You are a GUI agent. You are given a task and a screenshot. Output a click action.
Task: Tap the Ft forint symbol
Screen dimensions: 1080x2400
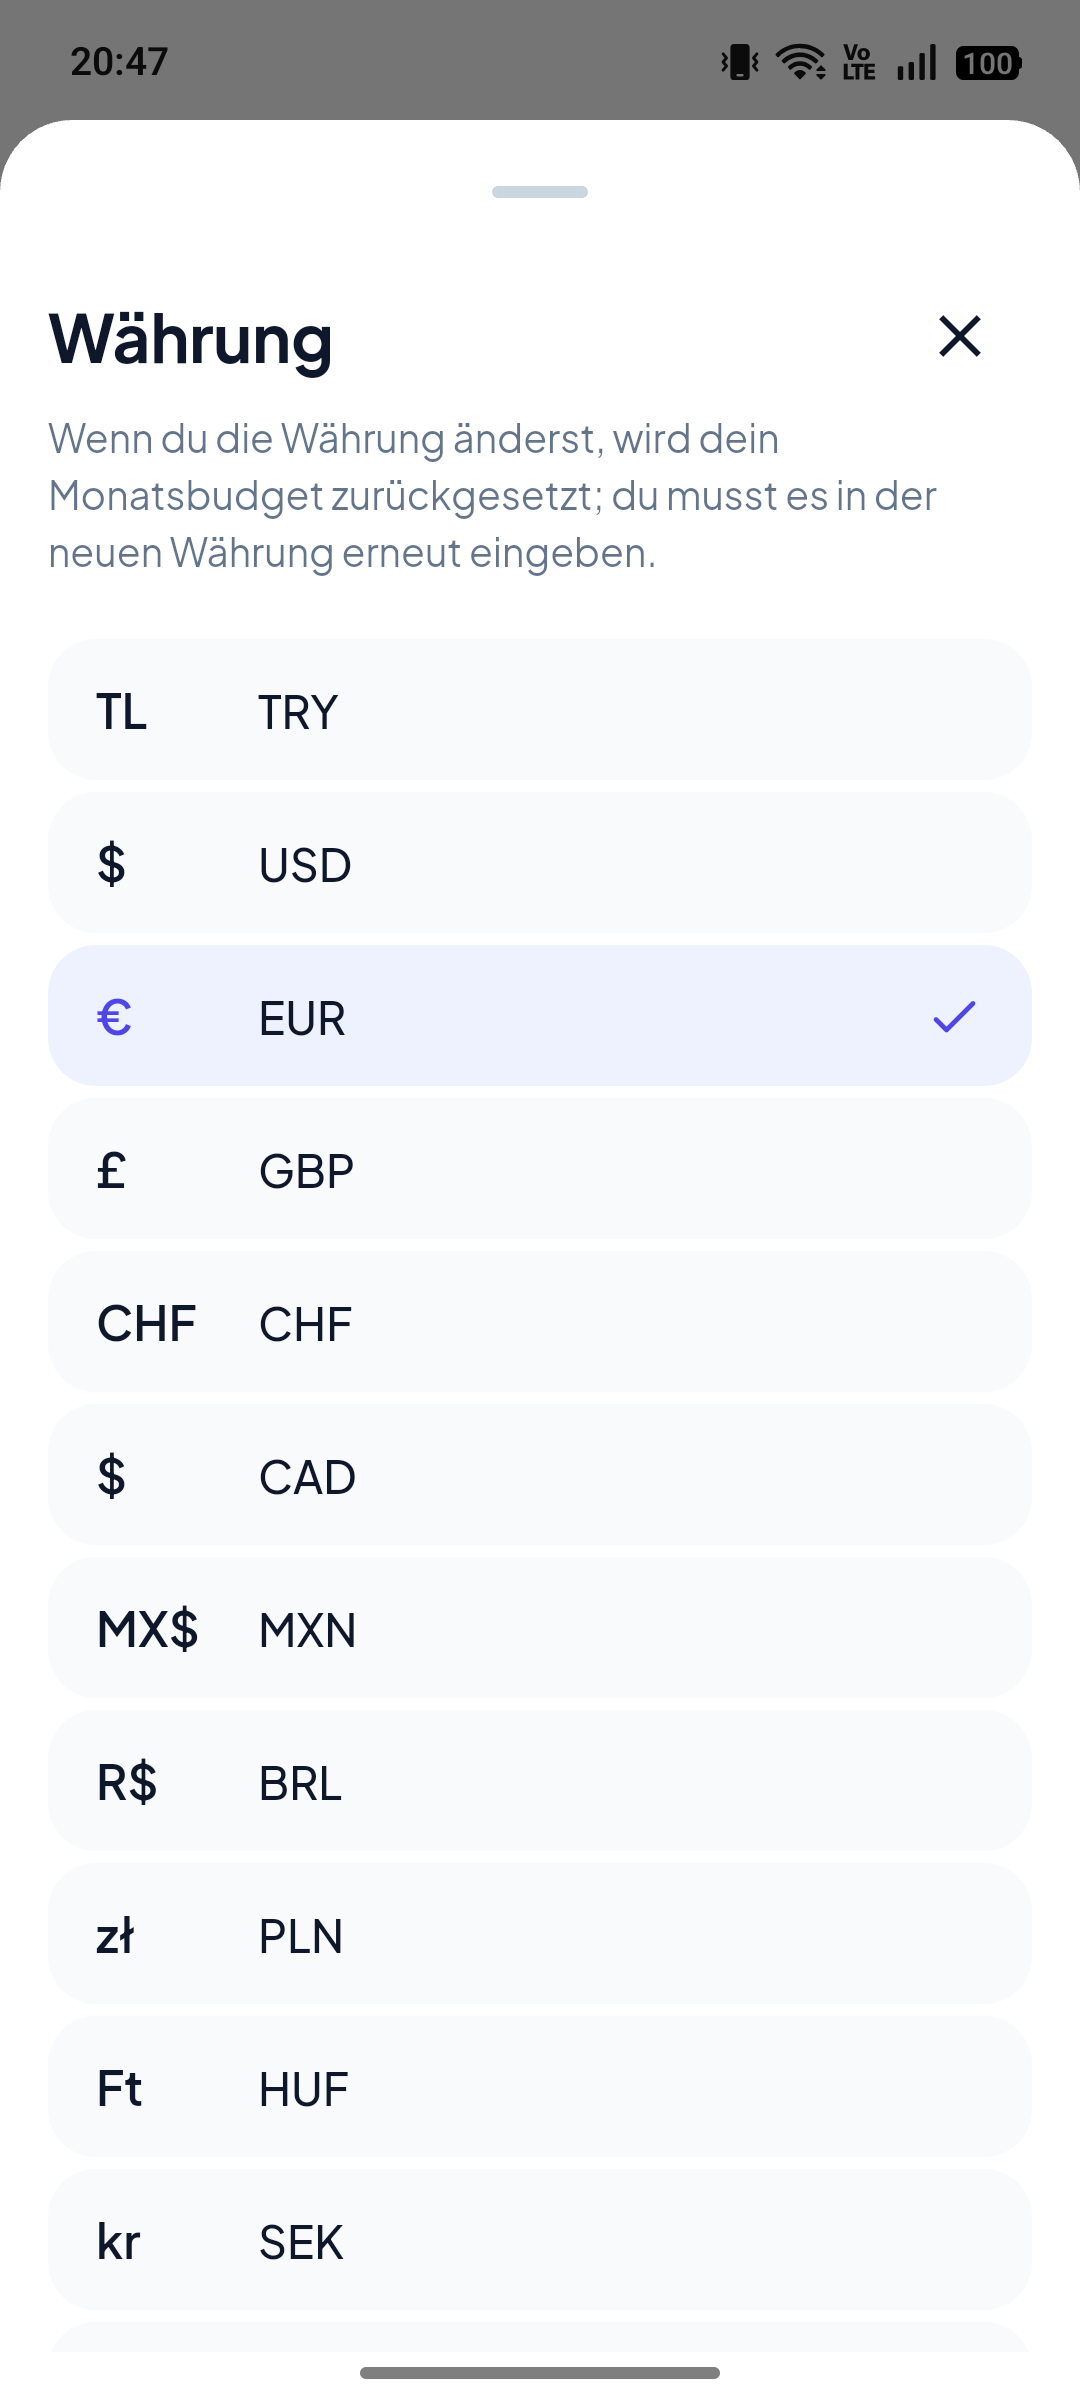click(119, 2089)
